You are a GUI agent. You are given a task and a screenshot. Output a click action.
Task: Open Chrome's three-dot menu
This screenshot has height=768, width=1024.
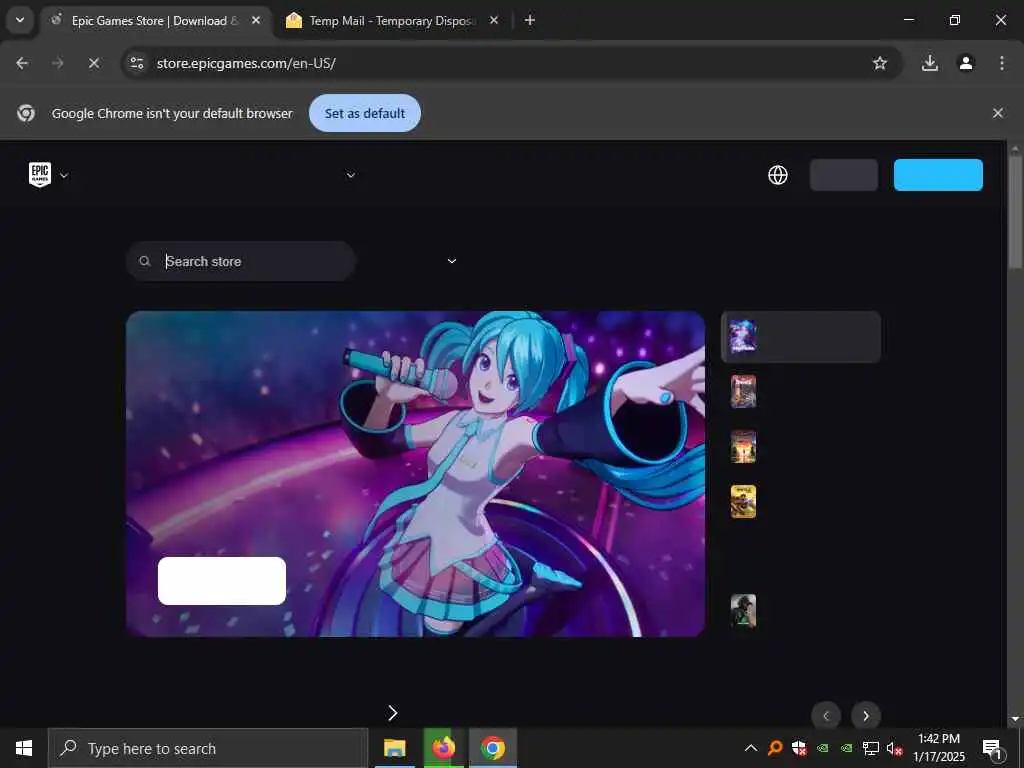tap(1001, 63)
